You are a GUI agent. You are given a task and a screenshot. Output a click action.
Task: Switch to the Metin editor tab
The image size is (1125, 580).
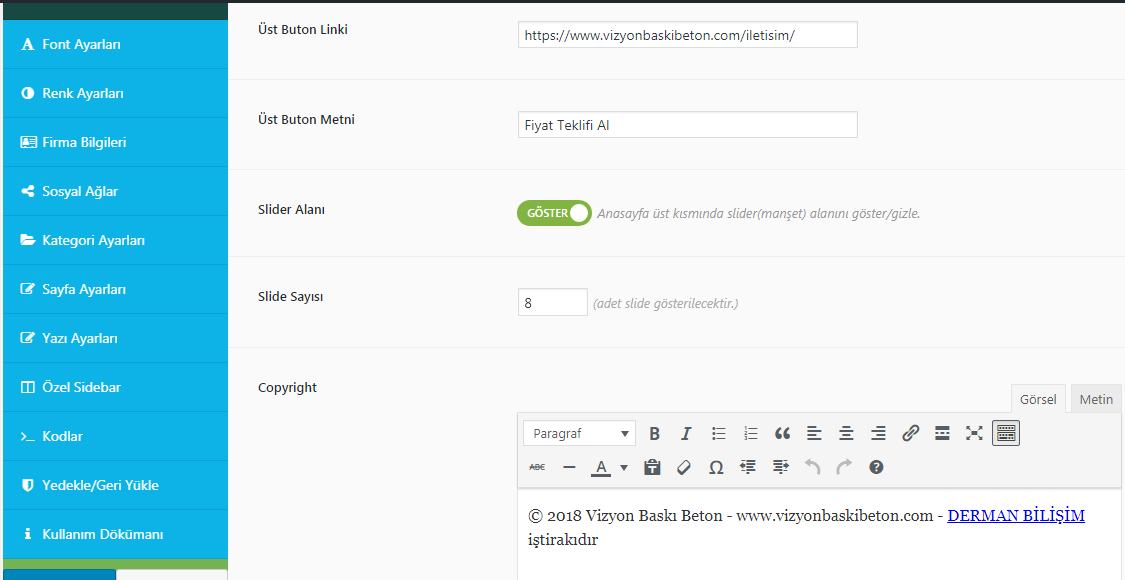click(1096, 399)
